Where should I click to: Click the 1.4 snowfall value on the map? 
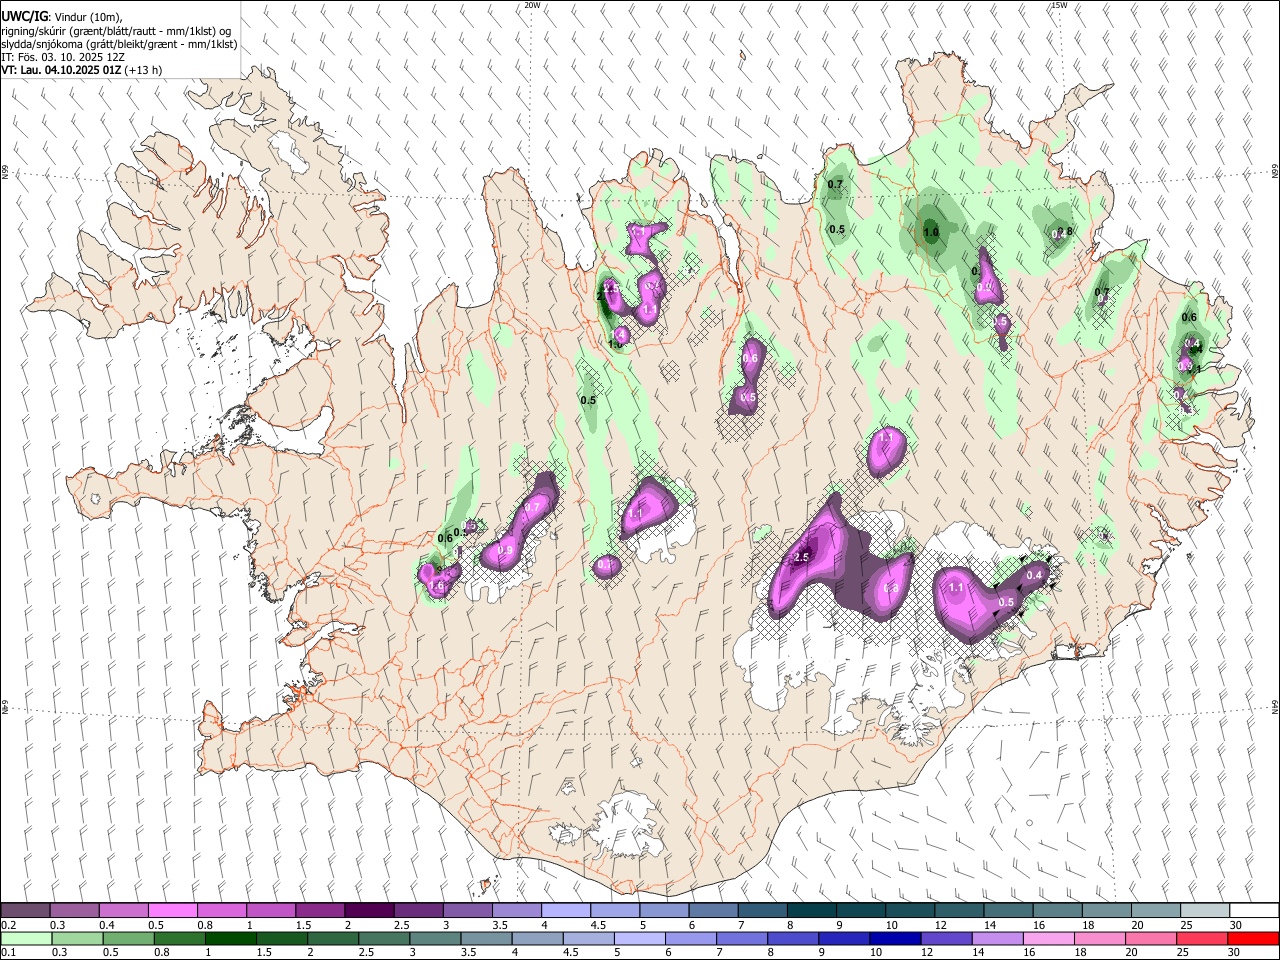(620, 335)
